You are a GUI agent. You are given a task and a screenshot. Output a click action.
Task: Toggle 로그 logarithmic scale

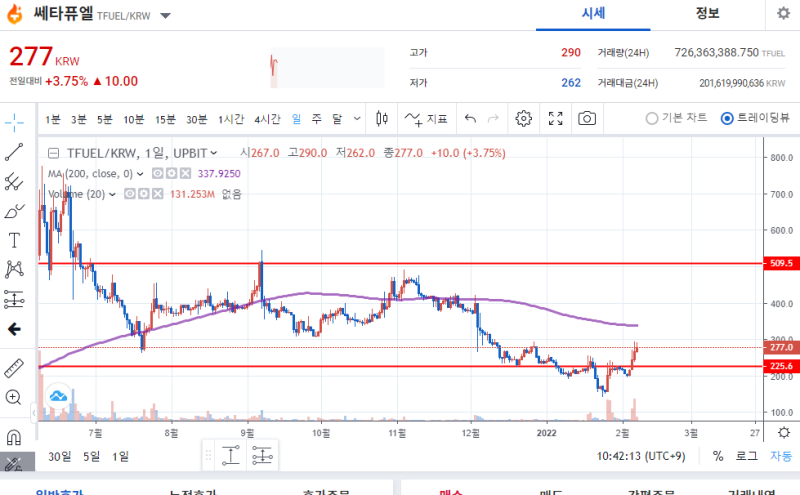pyautogui.click(x=747, y=456)
